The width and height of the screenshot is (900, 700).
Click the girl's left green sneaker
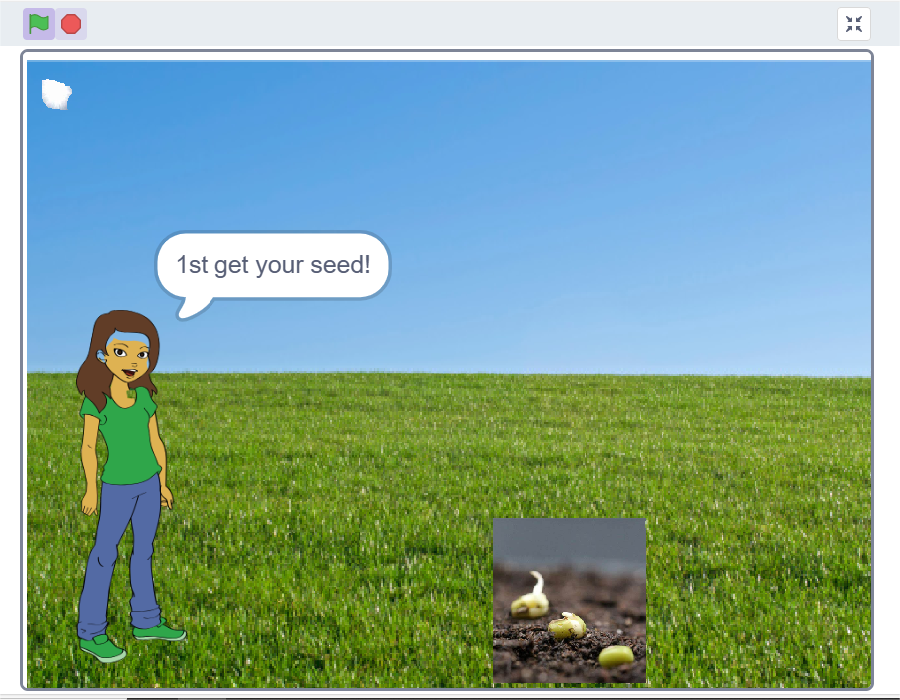(x=103, y=647)
